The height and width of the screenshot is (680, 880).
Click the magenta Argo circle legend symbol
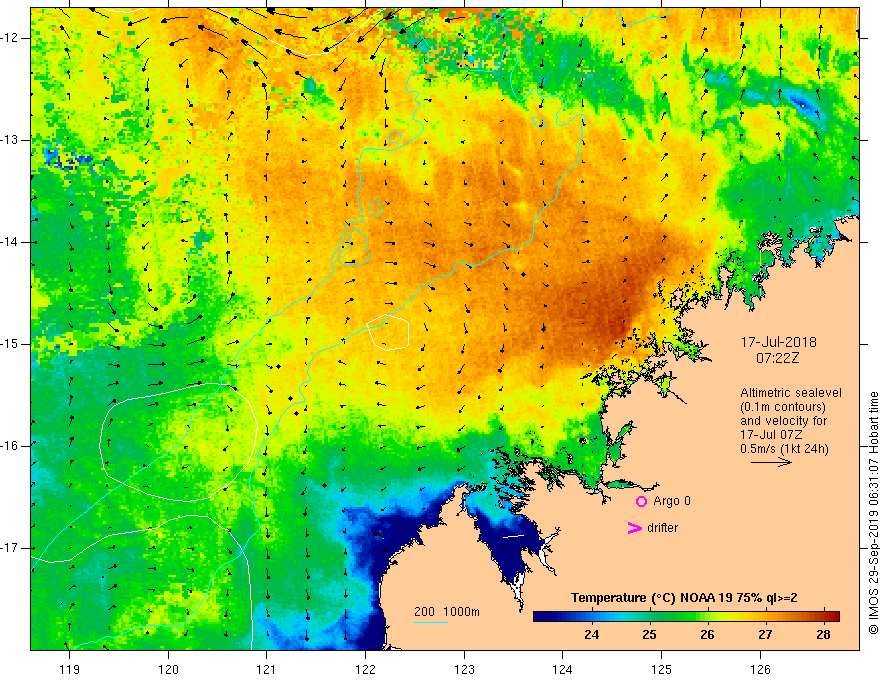click(x=641, y=501)
